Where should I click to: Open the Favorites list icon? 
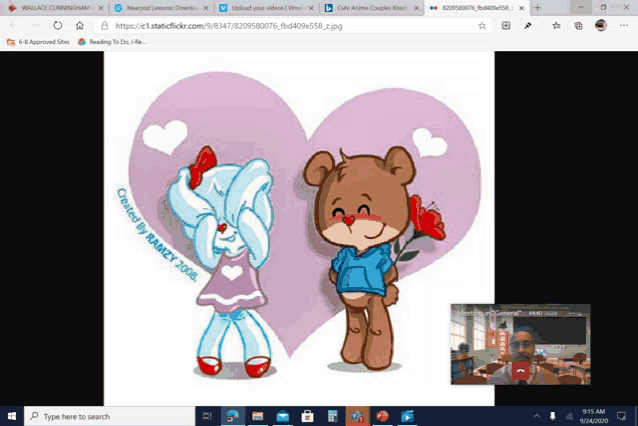coord(556,26)
